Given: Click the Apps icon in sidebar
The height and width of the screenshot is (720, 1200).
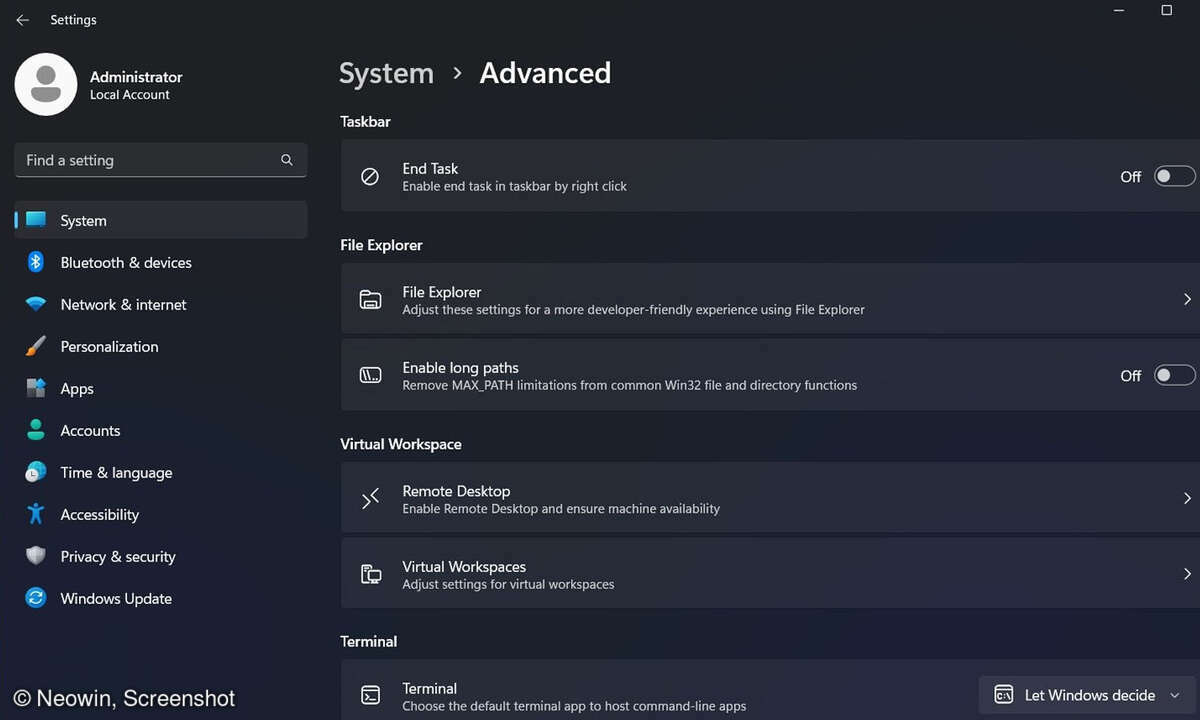Looking at the screenshot, I should pos(36,388).
